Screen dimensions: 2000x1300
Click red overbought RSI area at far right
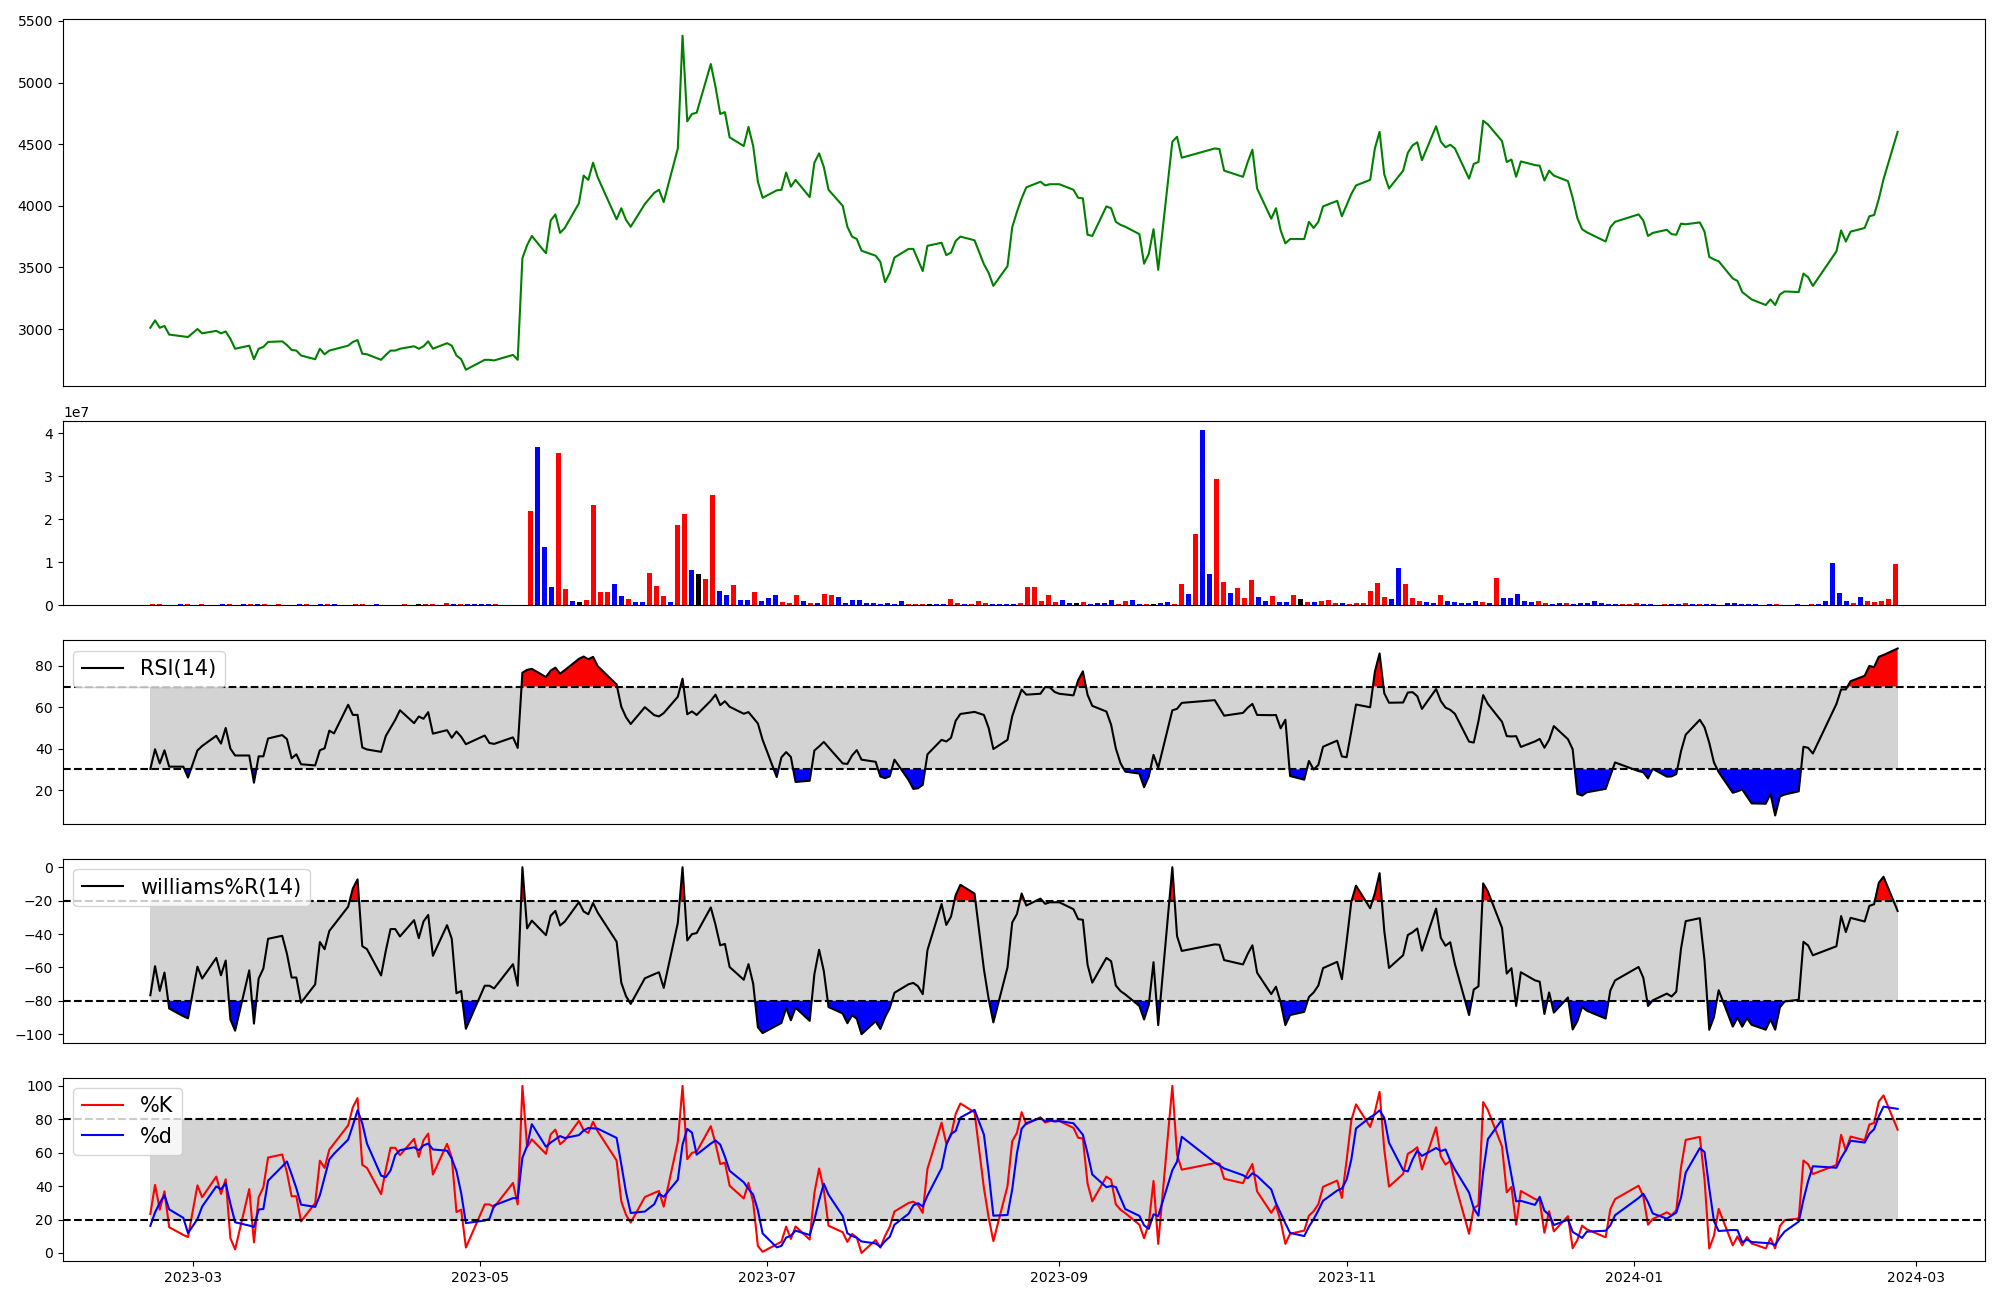click(x=1885, y=671)
